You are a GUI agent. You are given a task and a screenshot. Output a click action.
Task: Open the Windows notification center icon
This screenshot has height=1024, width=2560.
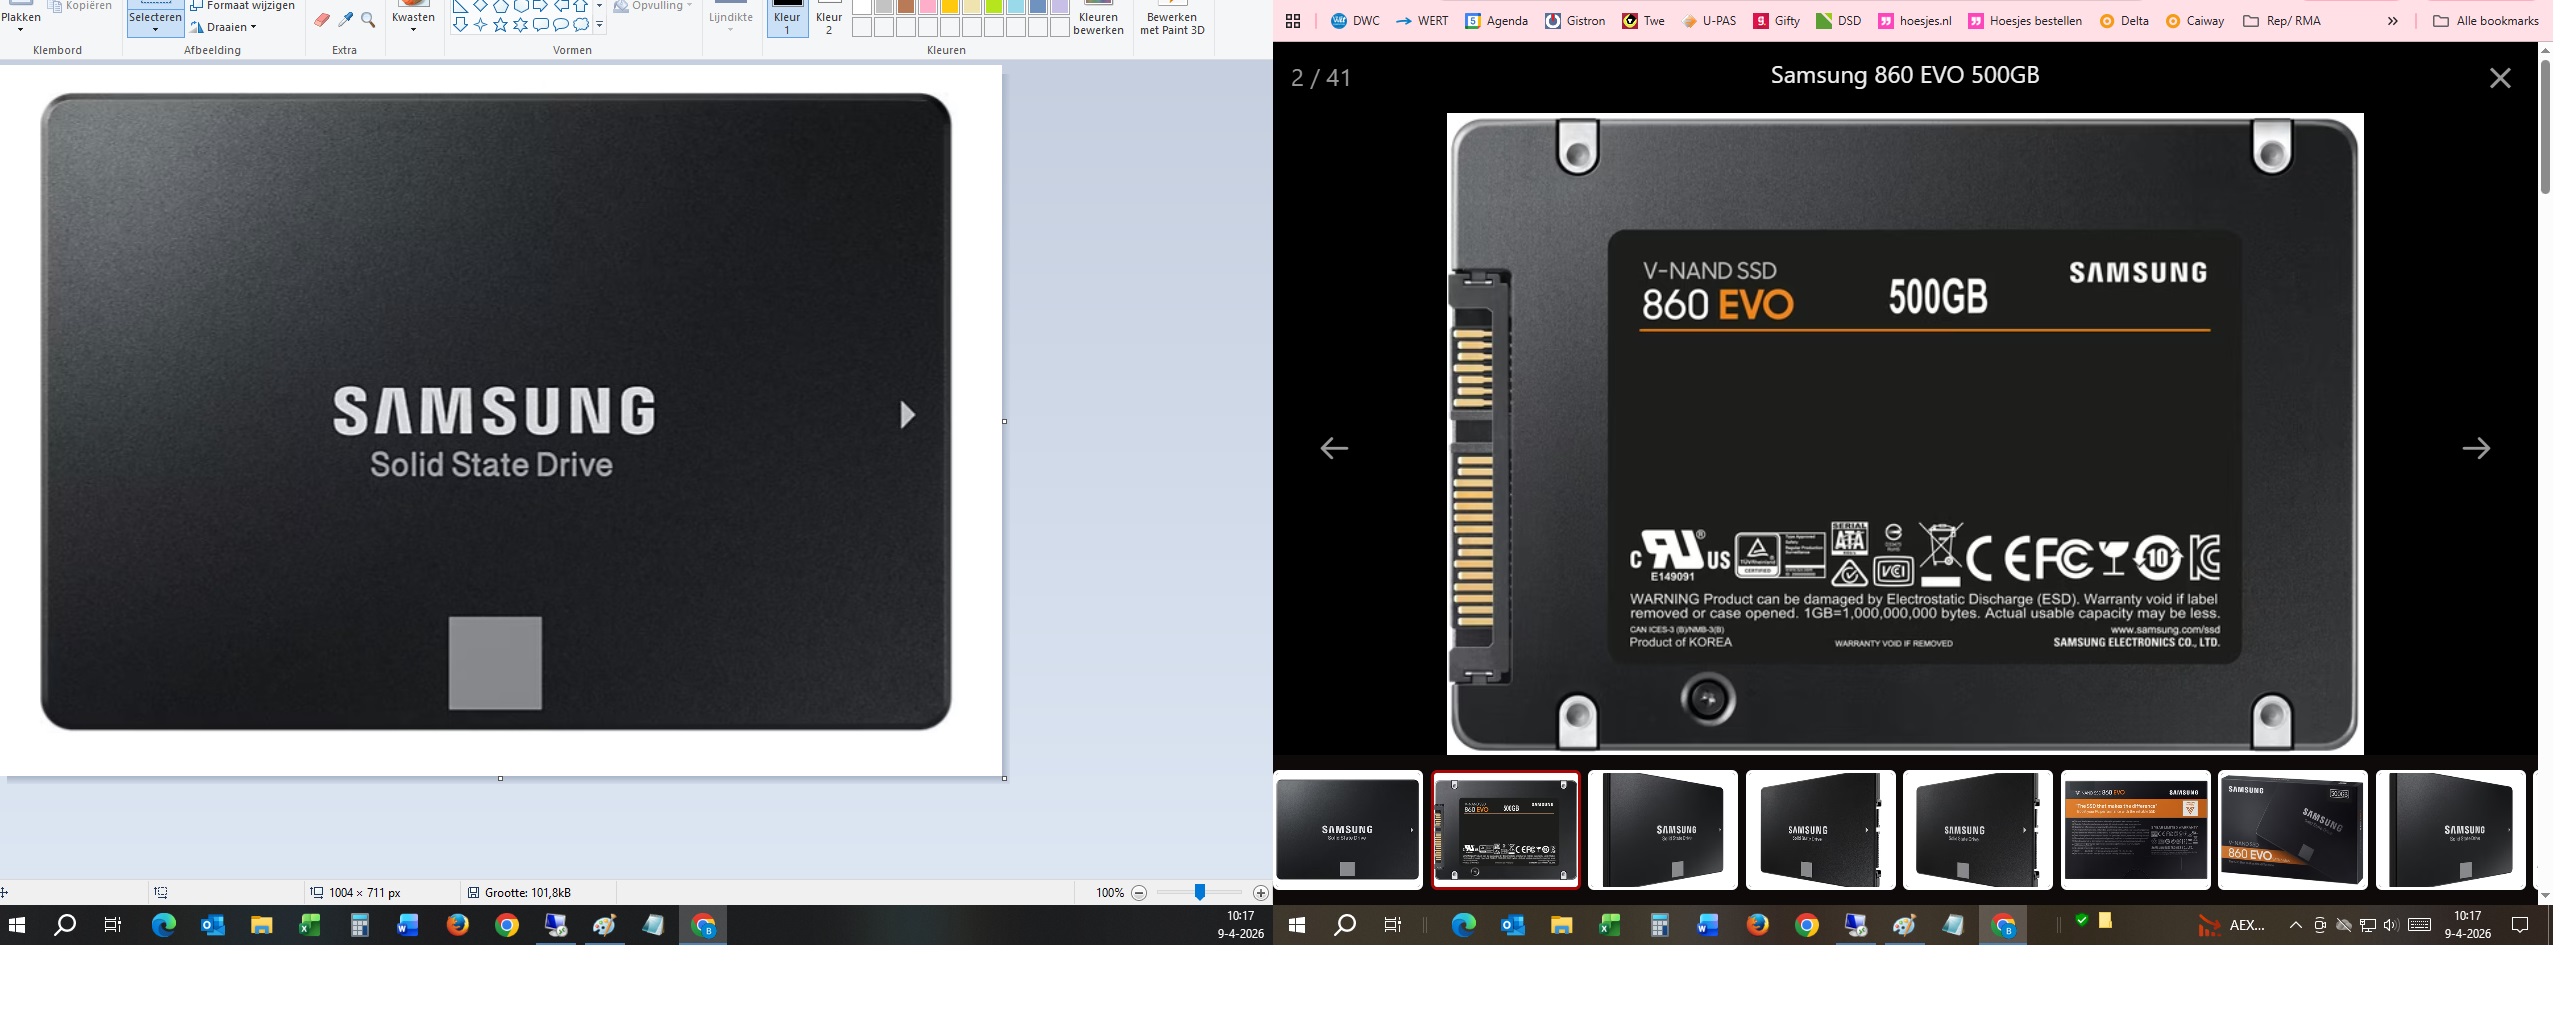point(2520,925)
